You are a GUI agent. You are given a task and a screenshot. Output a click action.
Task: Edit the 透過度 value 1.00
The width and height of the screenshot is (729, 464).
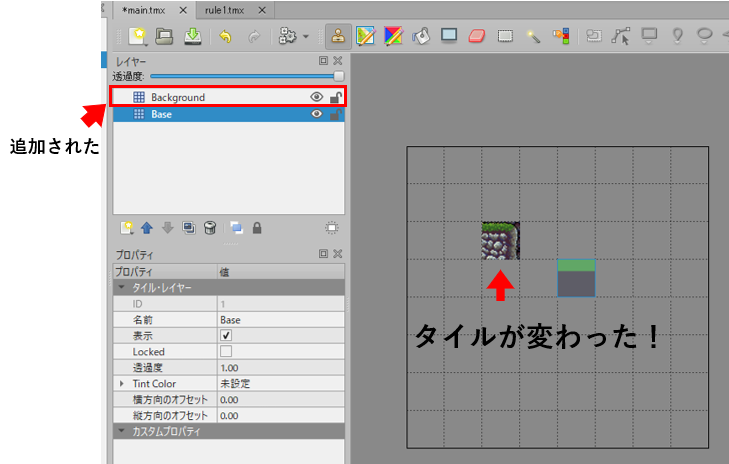coord(281,368)
